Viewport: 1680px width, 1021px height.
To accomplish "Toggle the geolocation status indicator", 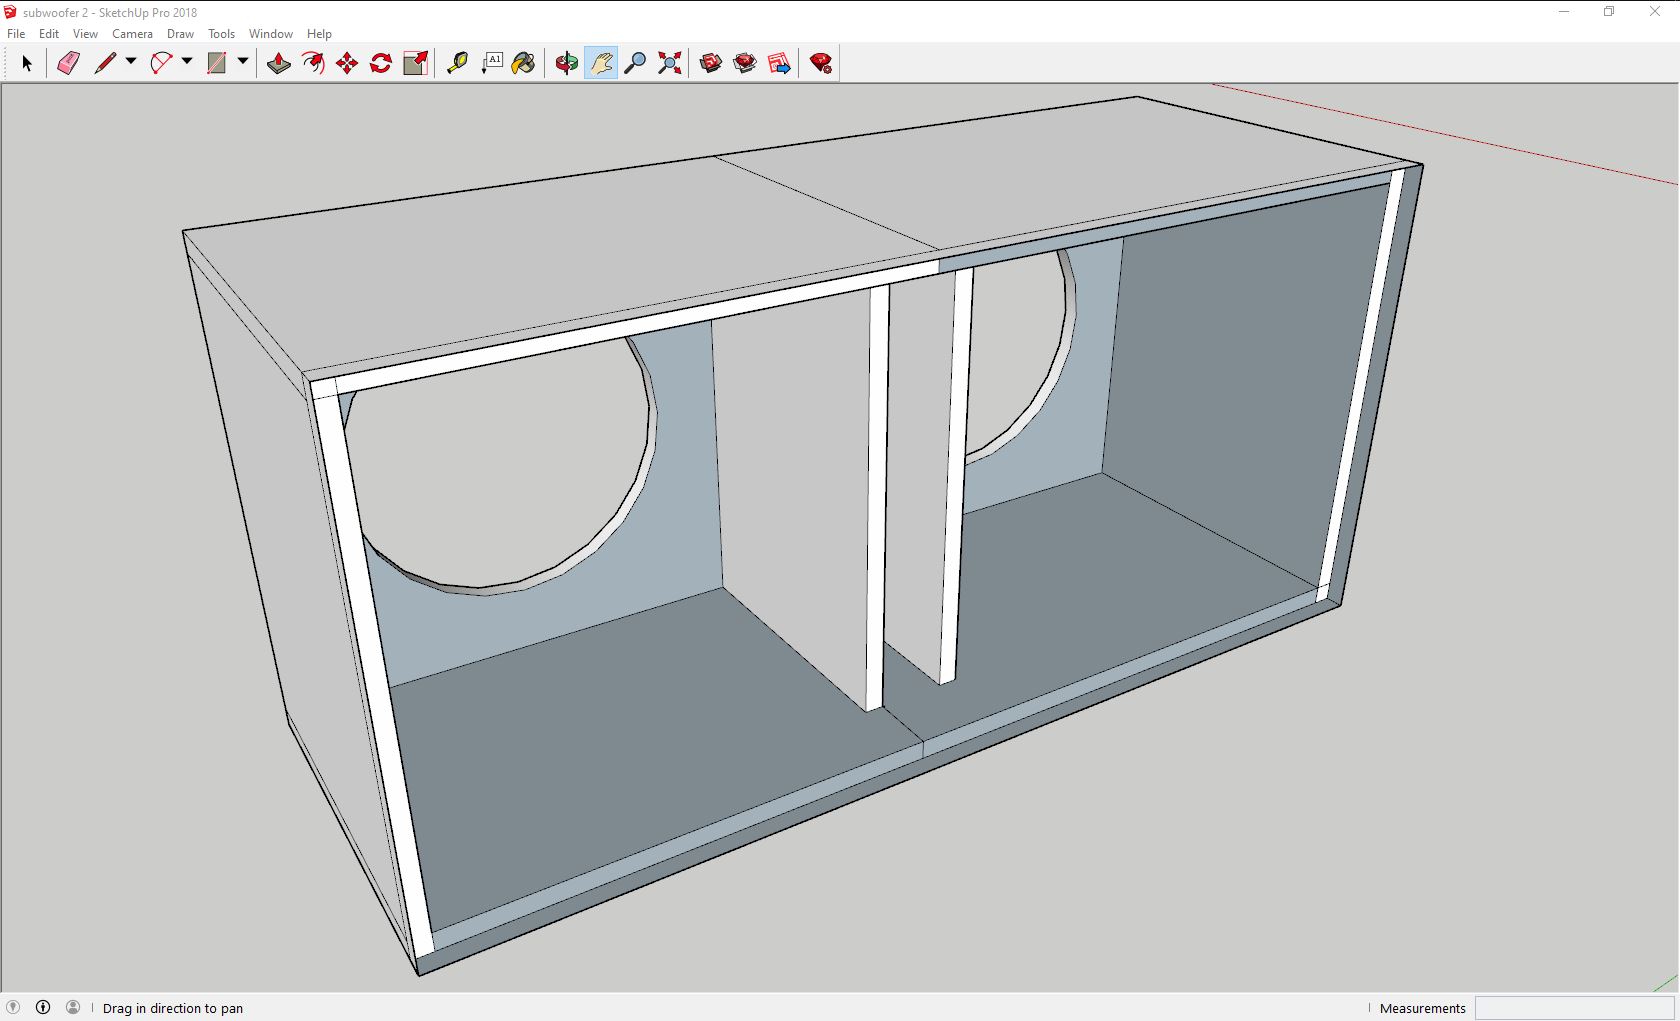I will pos(13,1007).
